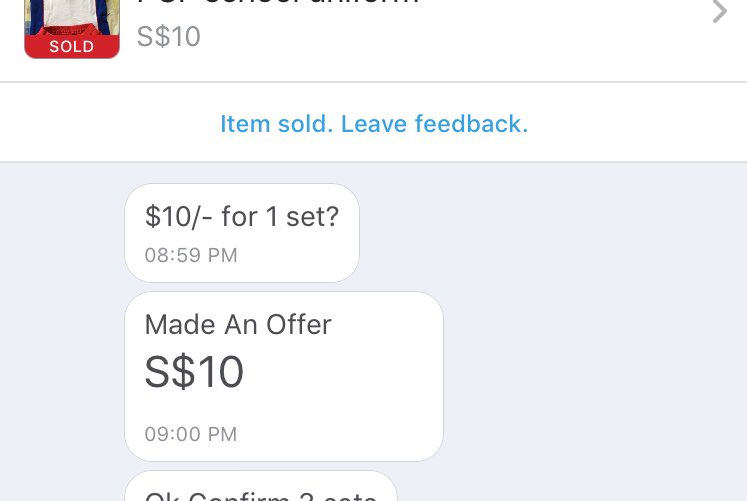Image resolution: width=747 pixels, height=501 pixels.
Task: Select the "Ok Confirm 2 sets" message
Action: (x=261, y=492)
